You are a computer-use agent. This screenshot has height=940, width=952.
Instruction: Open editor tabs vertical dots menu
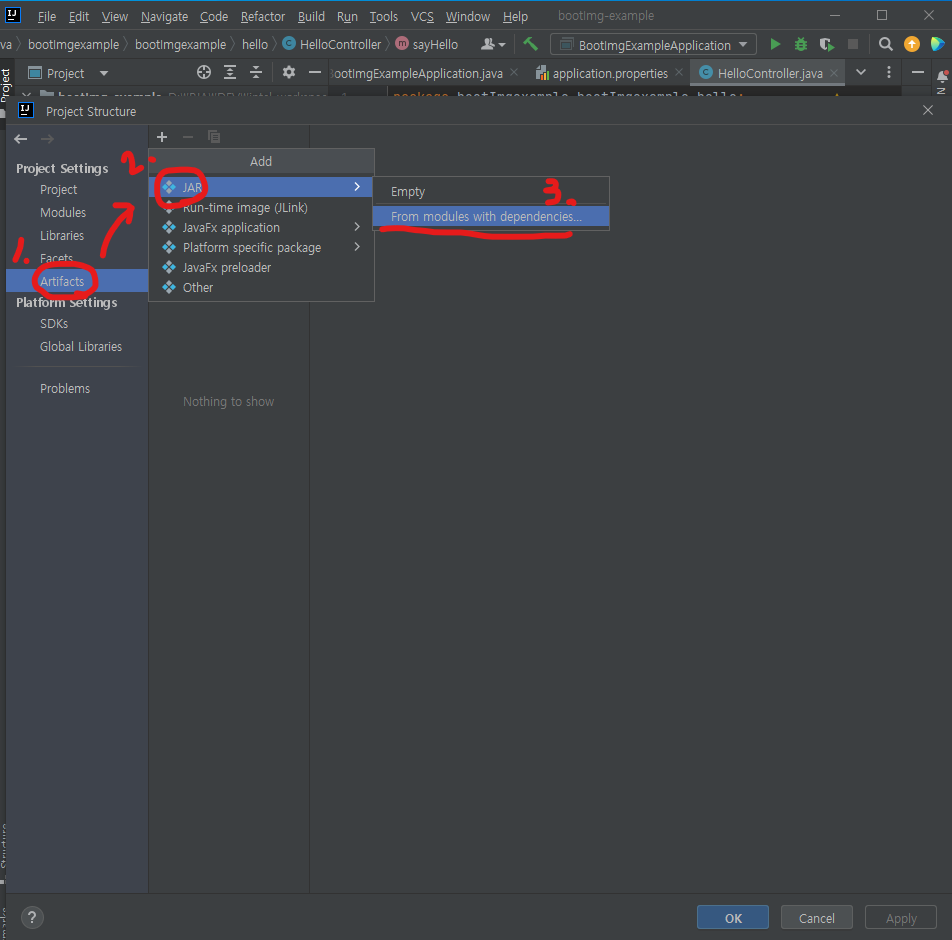(889, 73)
